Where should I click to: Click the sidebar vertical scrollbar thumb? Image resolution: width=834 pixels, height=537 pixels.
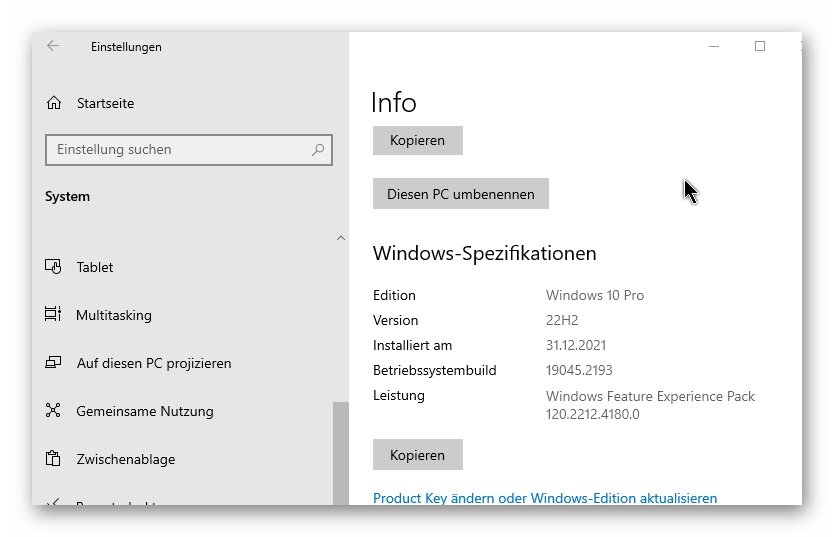click(340, 450)
